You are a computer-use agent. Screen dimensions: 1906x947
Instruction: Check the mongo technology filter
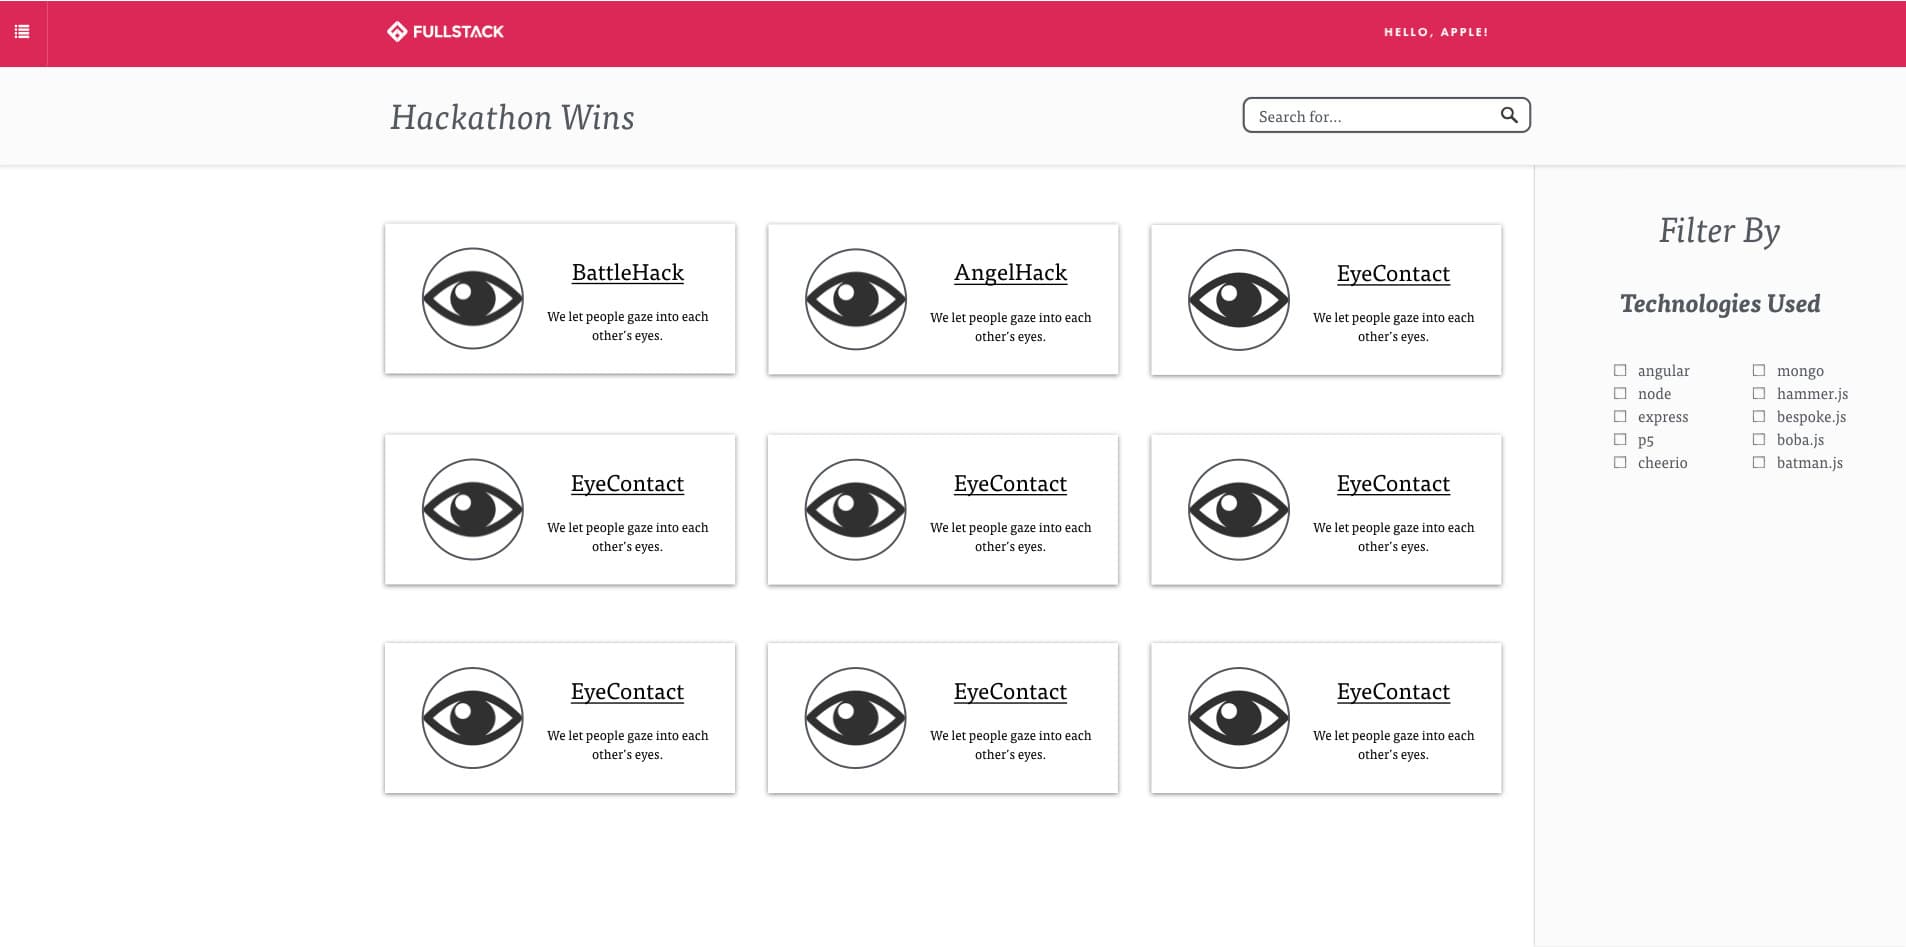point(1759,370)
